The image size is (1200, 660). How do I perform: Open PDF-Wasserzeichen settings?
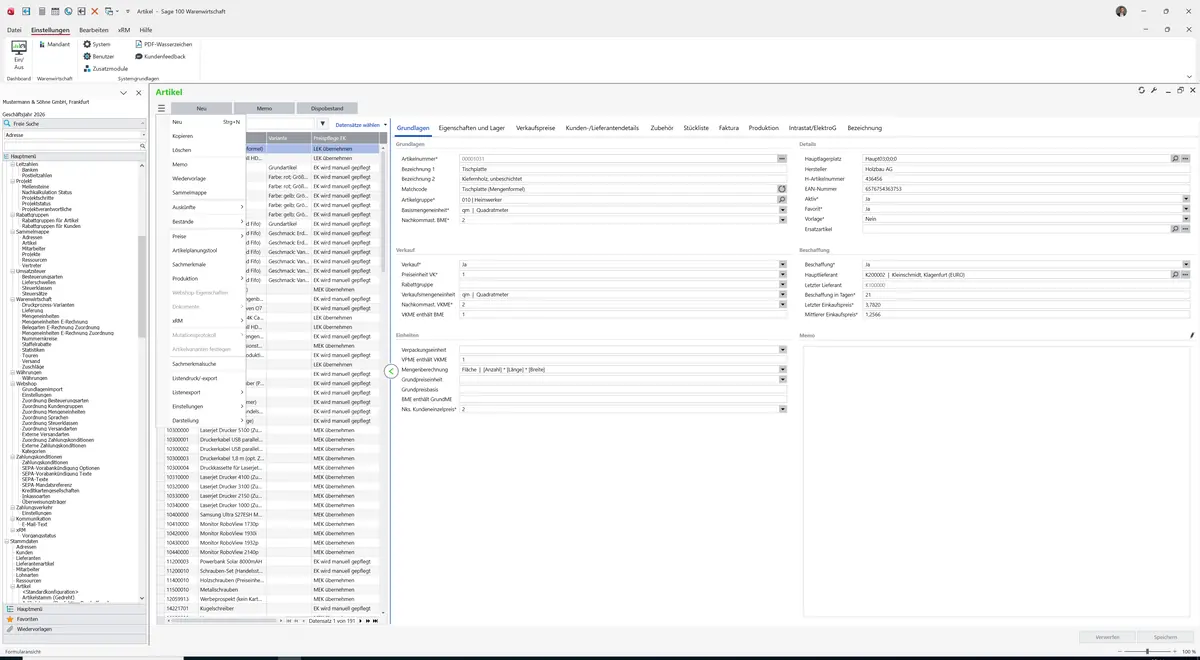tap(163, 44)
